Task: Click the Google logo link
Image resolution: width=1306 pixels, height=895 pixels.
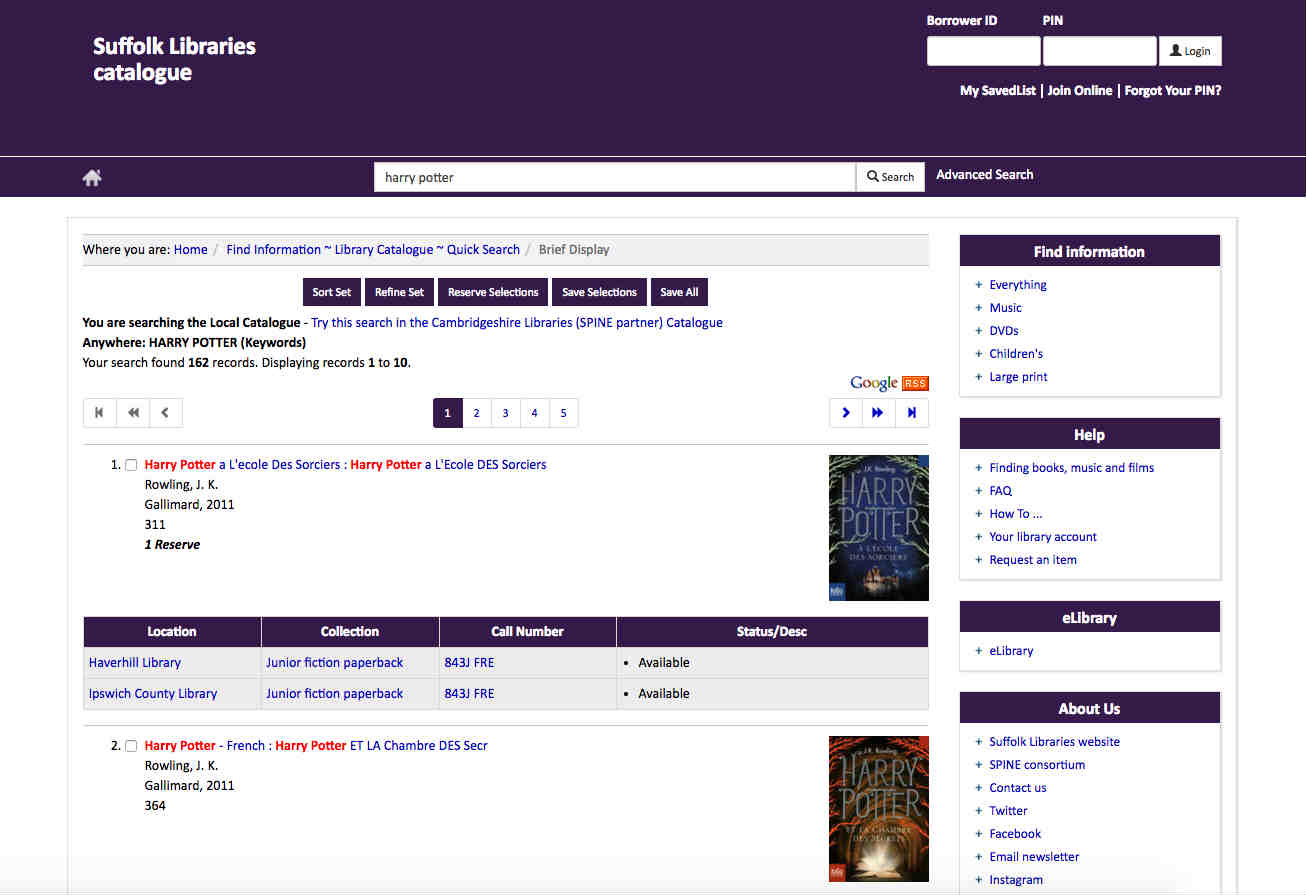Action: click(874, 383)
